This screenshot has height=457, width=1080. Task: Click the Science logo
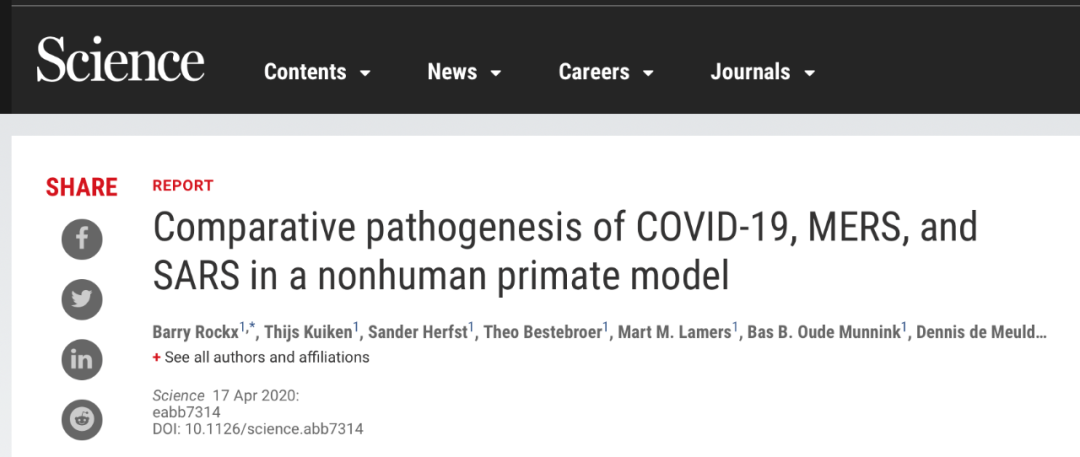pyautogui.click(x=120, y=62)
